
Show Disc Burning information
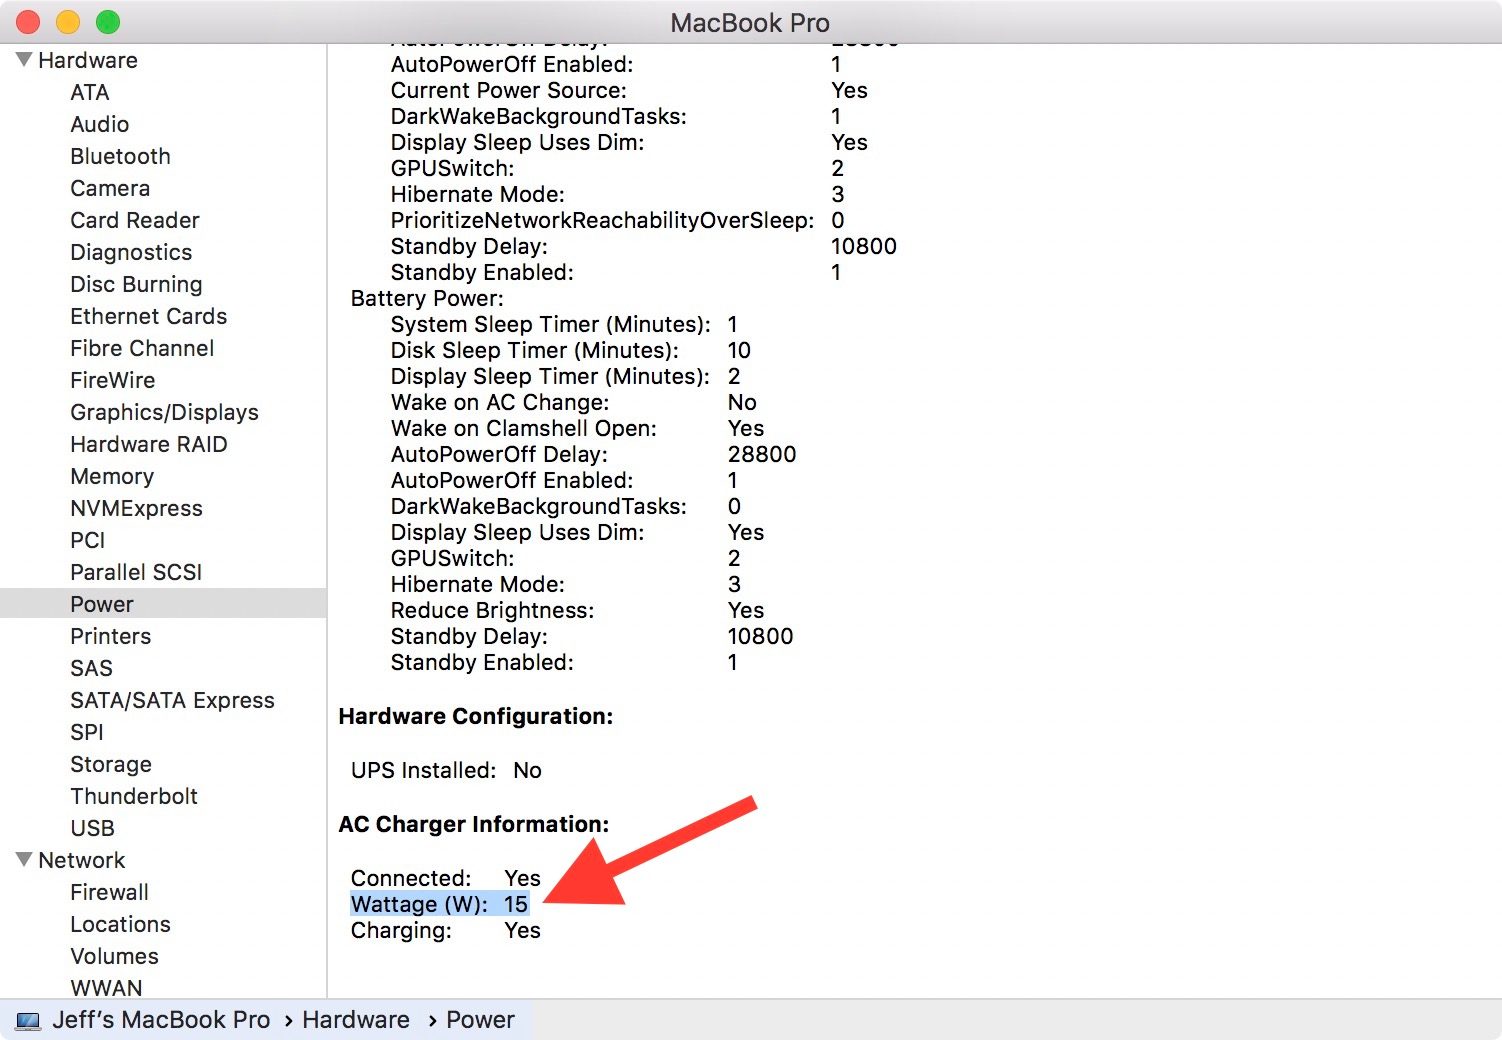pyautogui.click(x=136, y=284)
